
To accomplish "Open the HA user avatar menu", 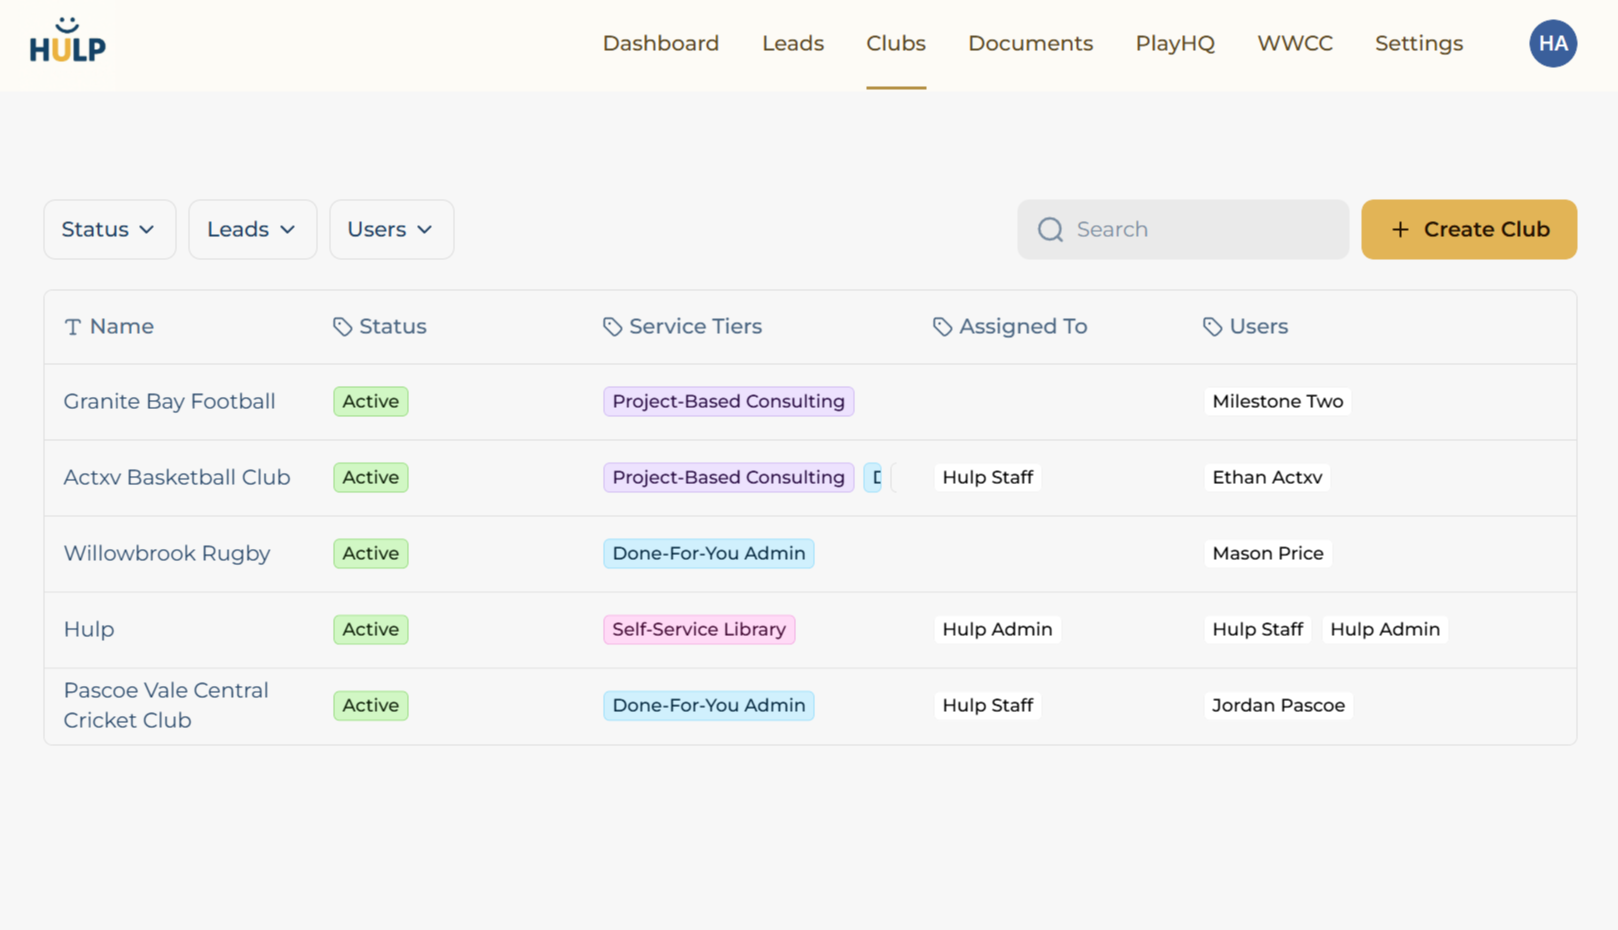I will point(1553,43).
